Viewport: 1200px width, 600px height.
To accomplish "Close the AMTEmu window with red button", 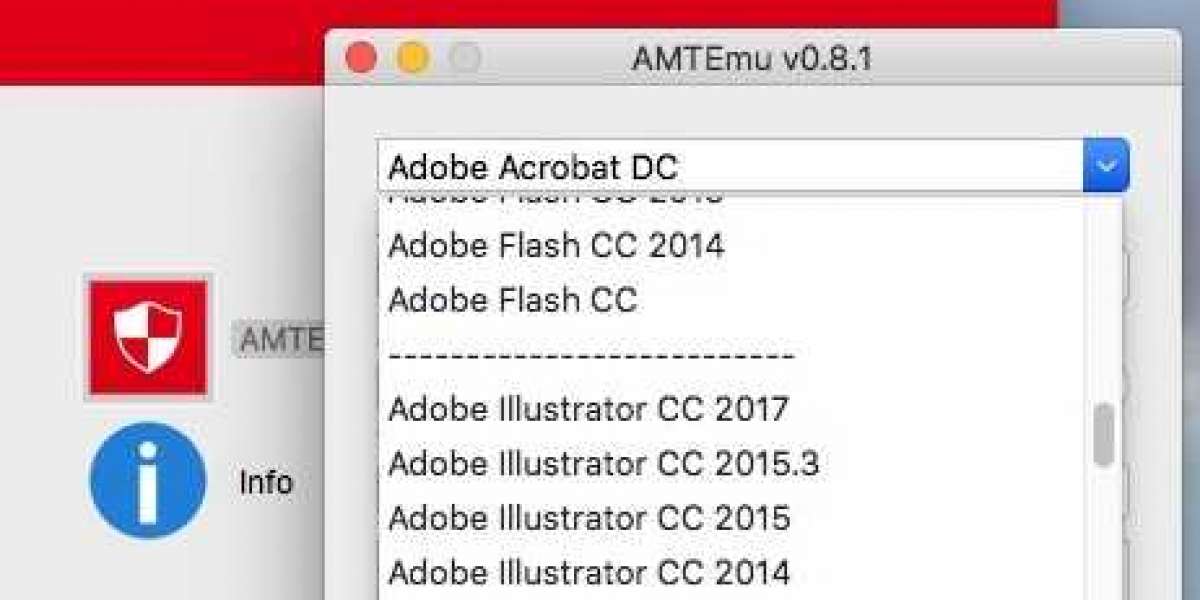I will 360,58.
